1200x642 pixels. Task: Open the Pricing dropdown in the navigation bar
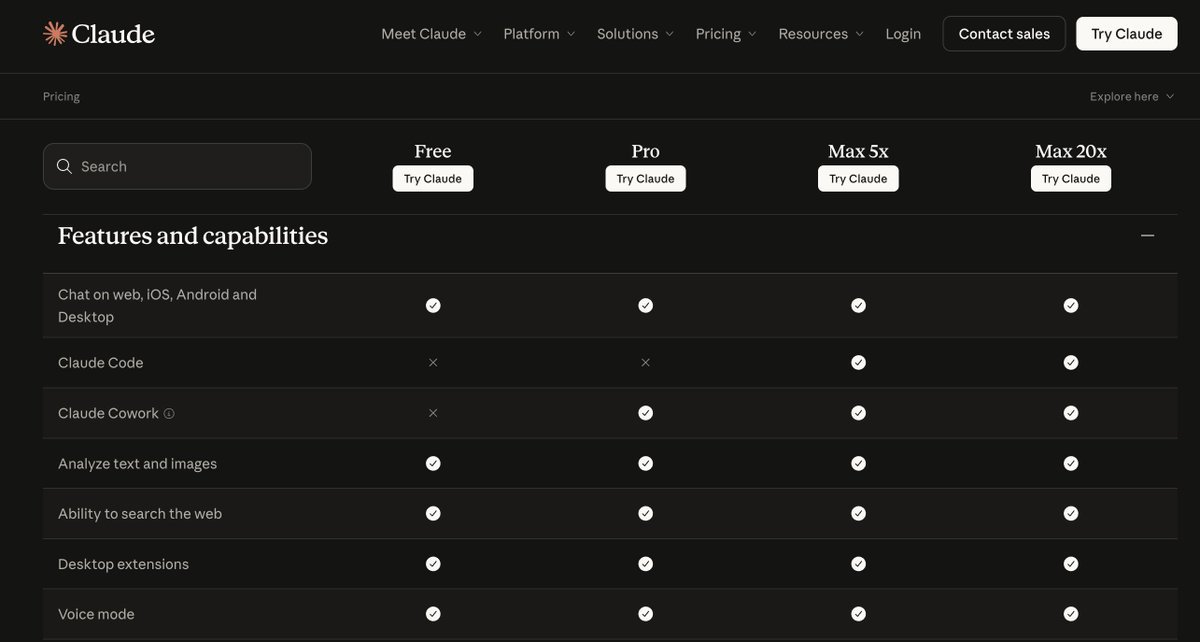727,34
